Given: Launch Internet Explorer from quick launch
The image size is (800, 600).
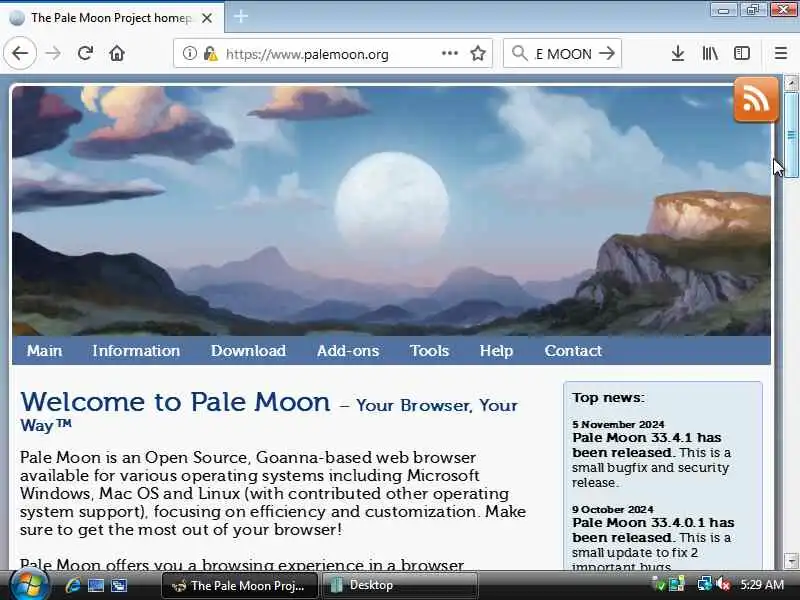Looking at the screenshot, I should point(72,585).
